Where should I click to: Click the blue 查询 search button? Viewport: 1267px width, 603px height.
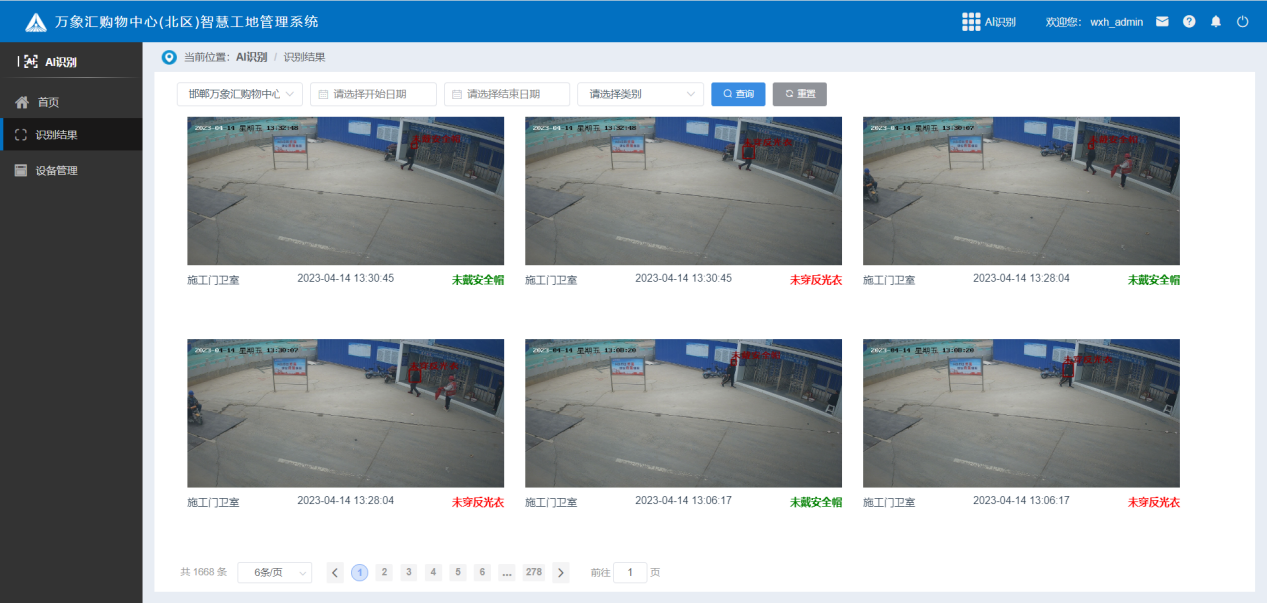738,94
